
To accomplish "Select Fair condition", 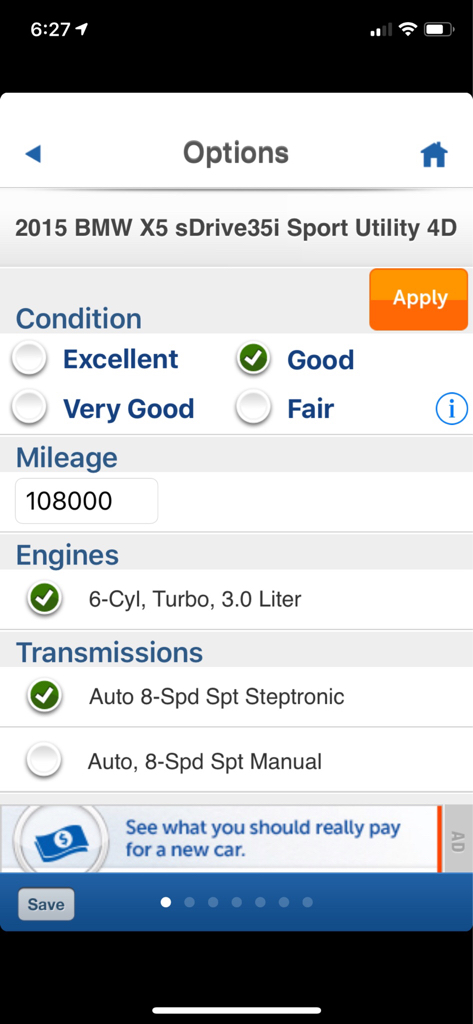I will tap(253, 408).
